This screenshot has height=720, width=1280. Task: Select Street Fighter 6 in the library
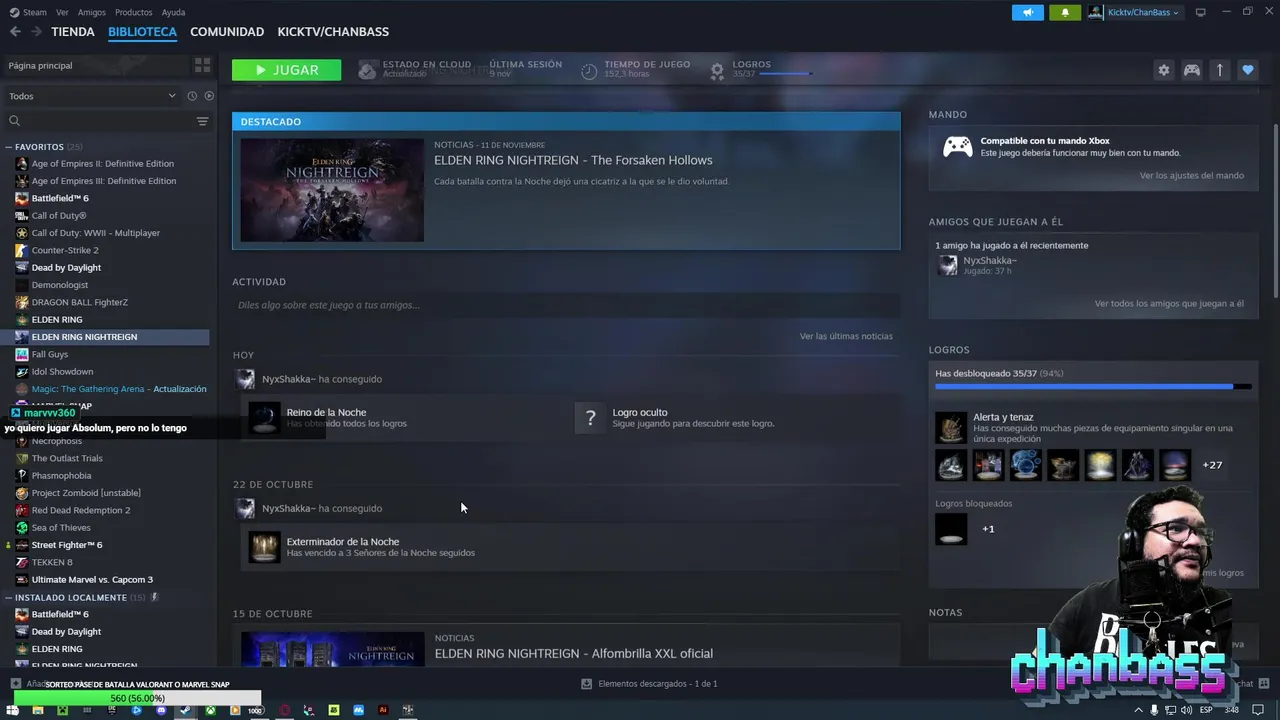pos(67,544)
